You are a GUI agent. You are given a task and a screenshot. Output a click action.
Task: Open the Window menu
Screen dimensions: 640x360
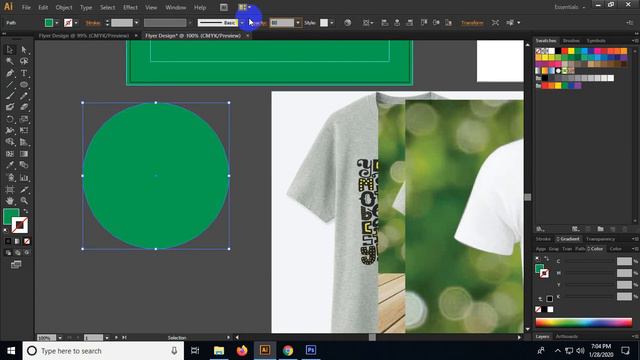tap(176, 7)
